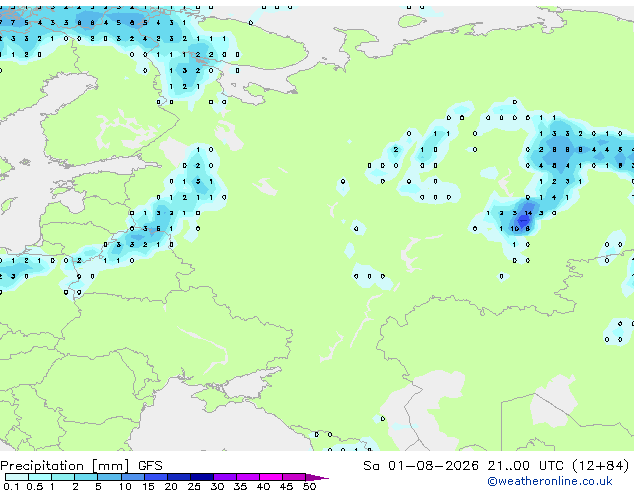The height and width of the screenshot is (490, 634).
Task: Click the dark blue precipitation maximum cell
Action: click(x=524, y=221)
